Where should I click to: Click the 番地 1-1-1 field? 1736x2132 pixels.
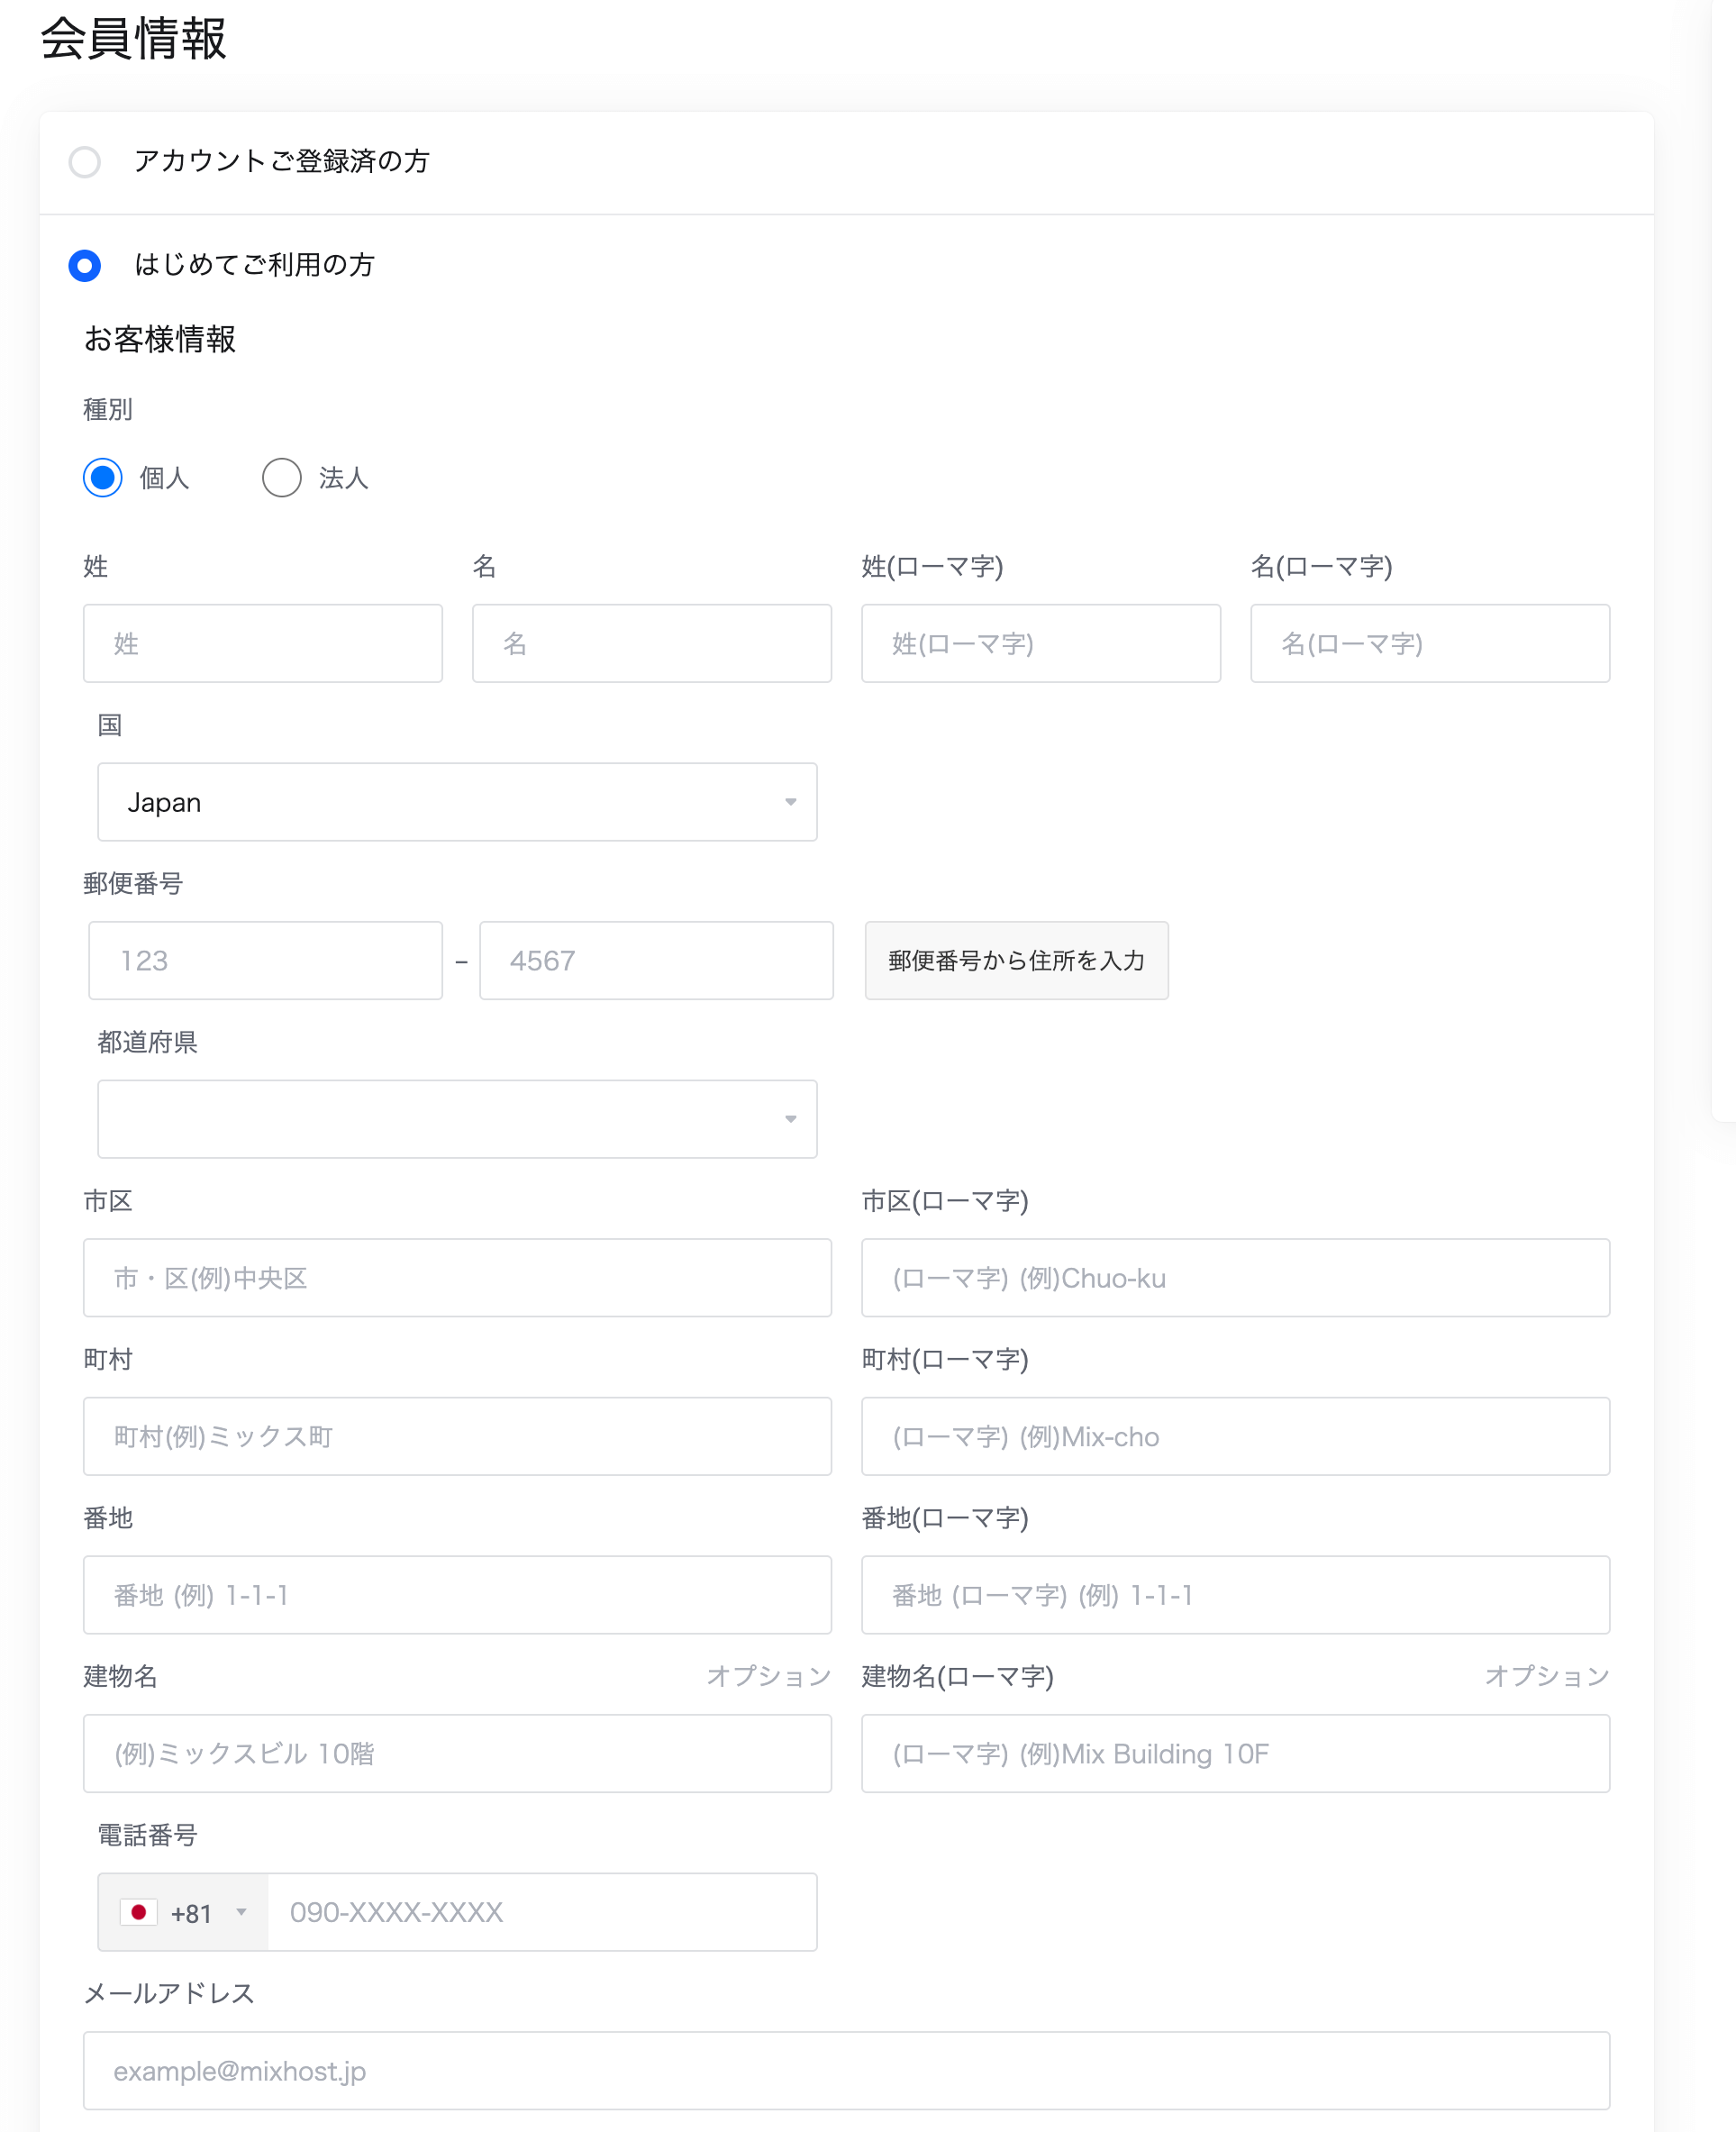tap(457, 1595)
